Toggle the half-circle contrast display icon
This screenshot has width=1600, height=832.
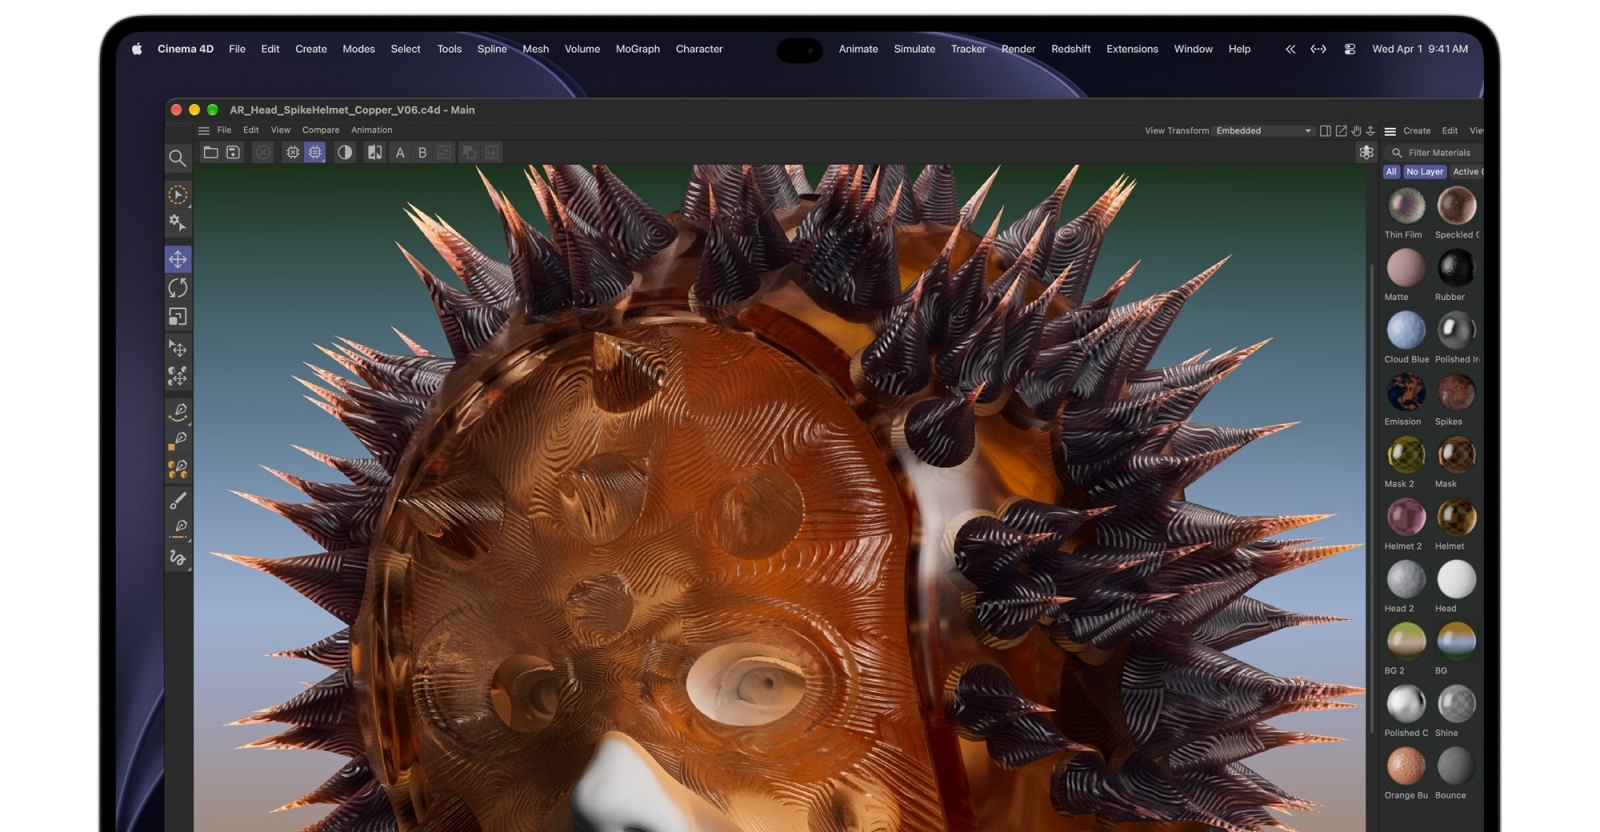pyautogui.click(x=345, y=152)
